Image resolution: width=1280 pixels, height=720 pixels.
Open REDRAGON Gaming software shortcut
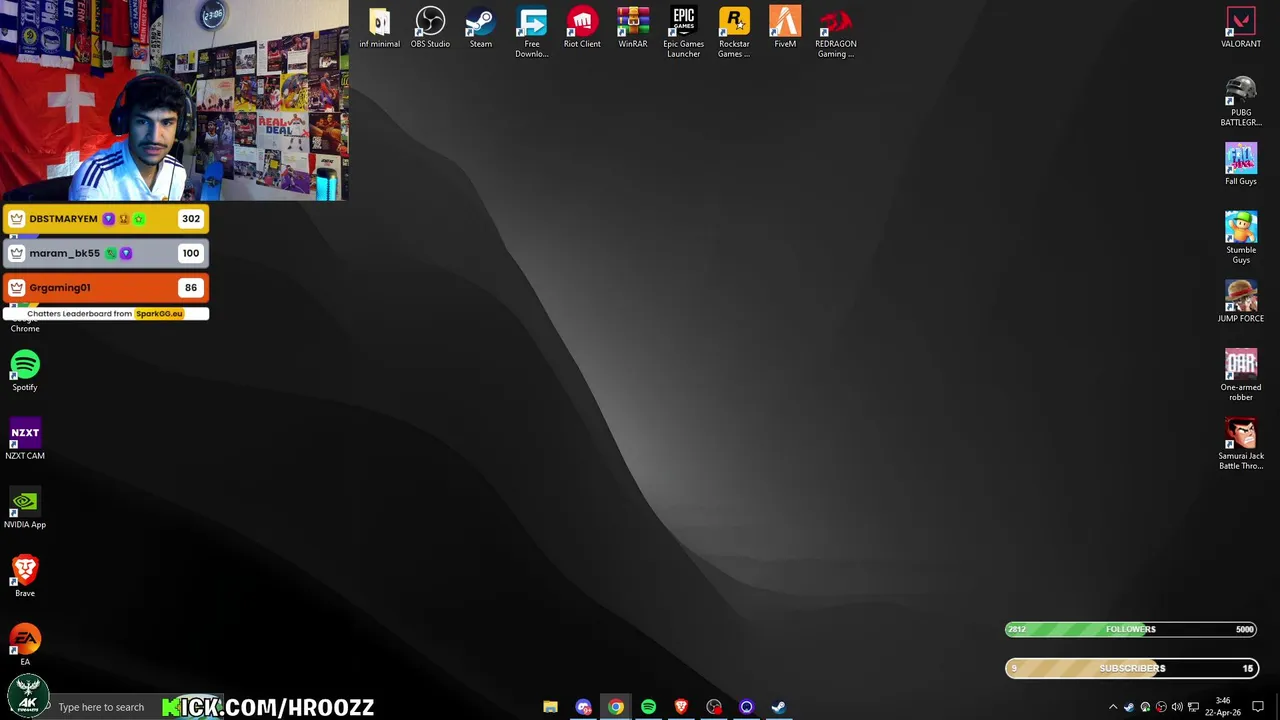click(836, 33)
